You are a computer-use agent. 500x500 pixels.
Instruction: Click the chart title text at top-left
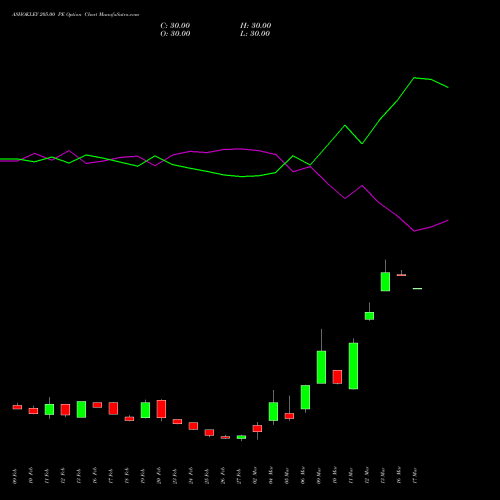[x=76, y=15]
